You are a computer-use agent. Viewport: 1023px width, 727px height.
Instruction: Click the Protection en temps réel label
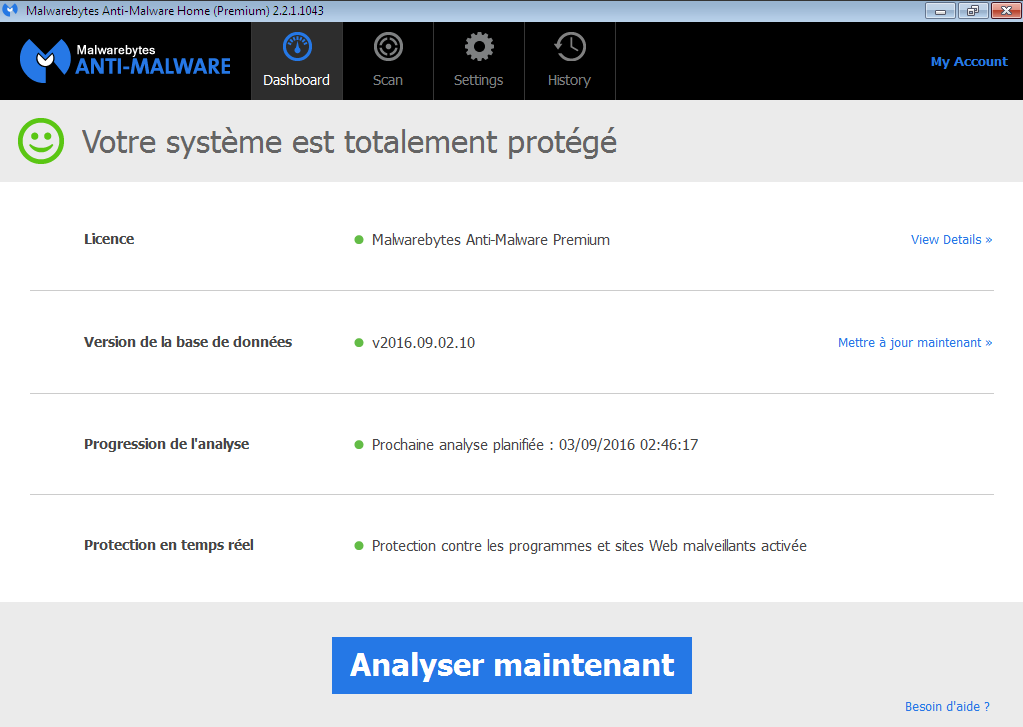point(168,545)
